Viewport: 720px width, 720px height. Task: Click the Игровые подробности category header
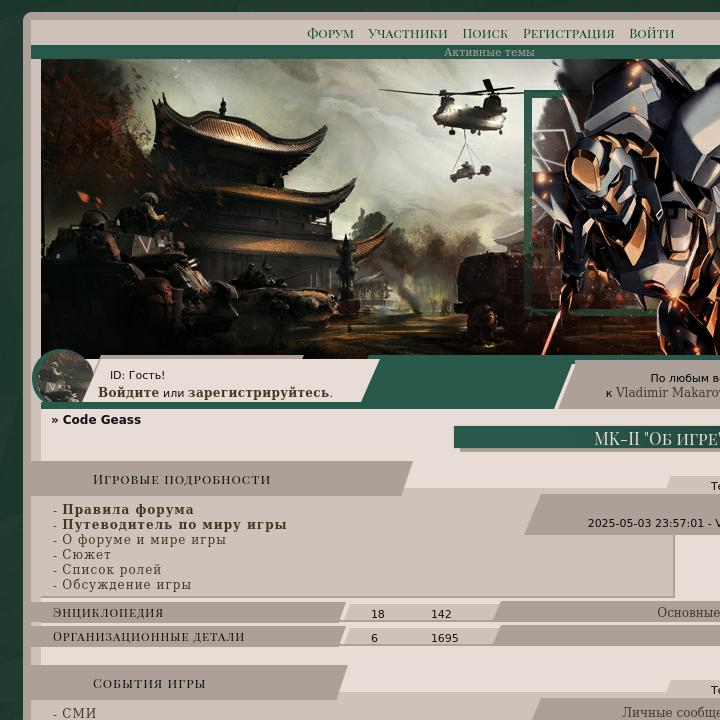click(181, 480)
